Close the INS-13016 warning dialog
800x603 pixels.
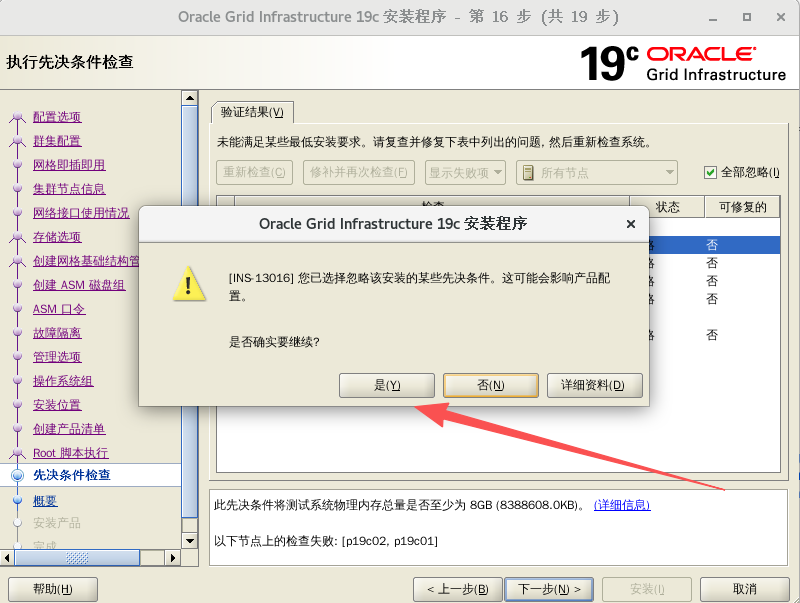(x=631, y=224)
